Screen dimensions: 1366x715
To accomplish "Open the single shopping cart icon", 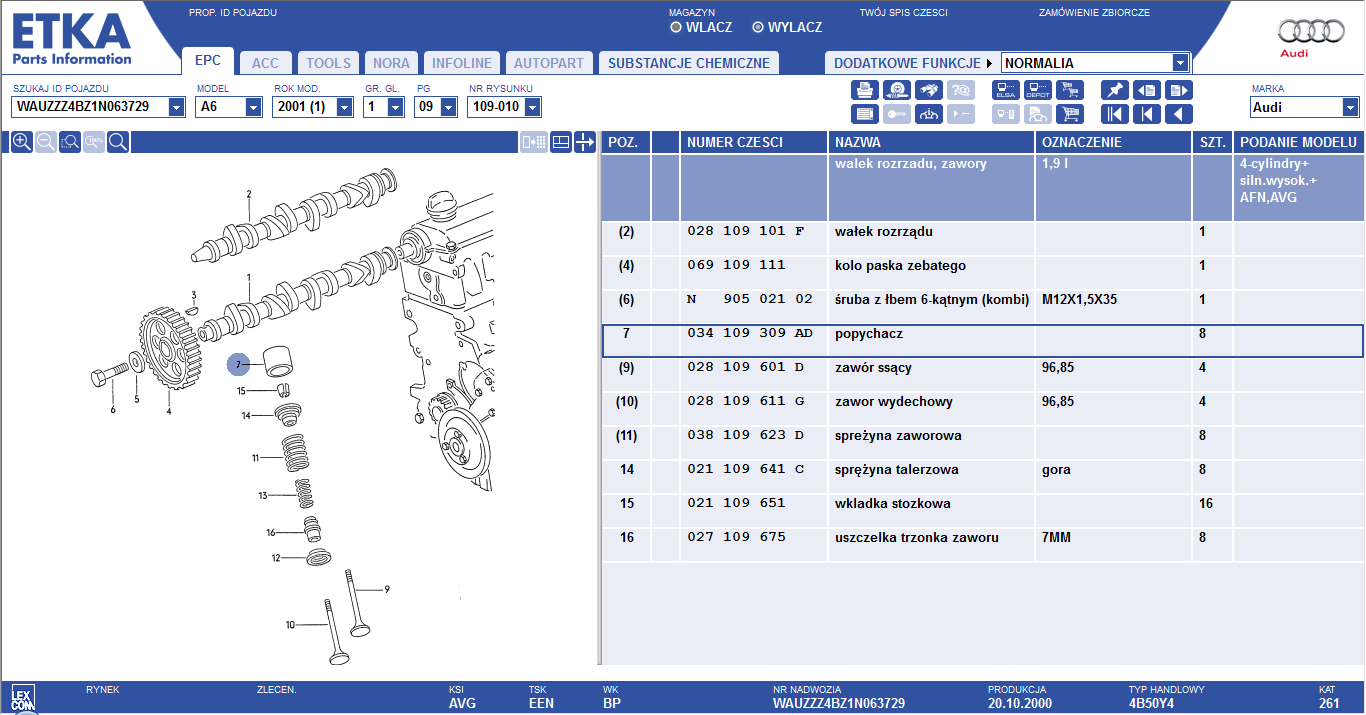I will (x=1070, y=114).
